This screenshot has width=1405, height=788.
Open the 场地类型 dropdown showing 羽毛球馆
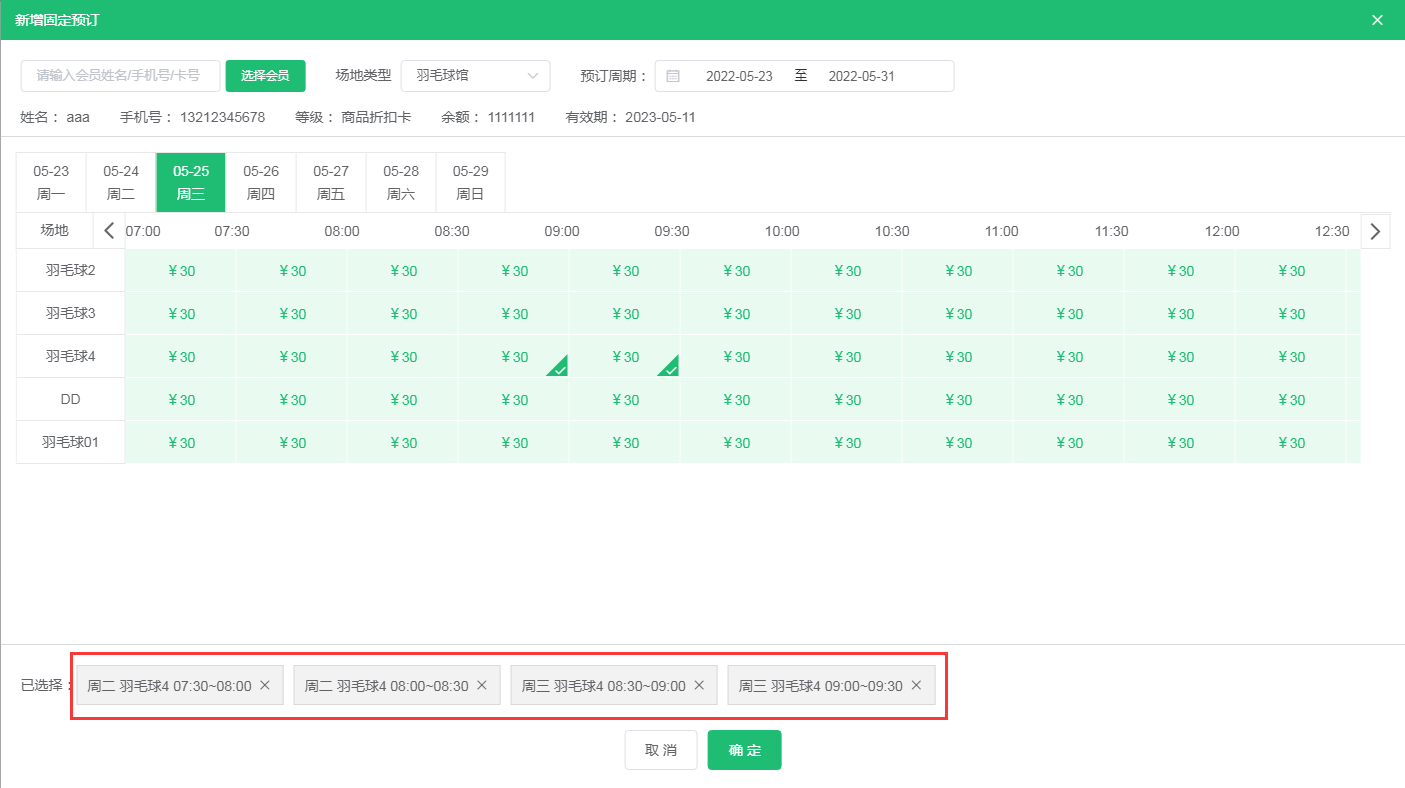475,76
